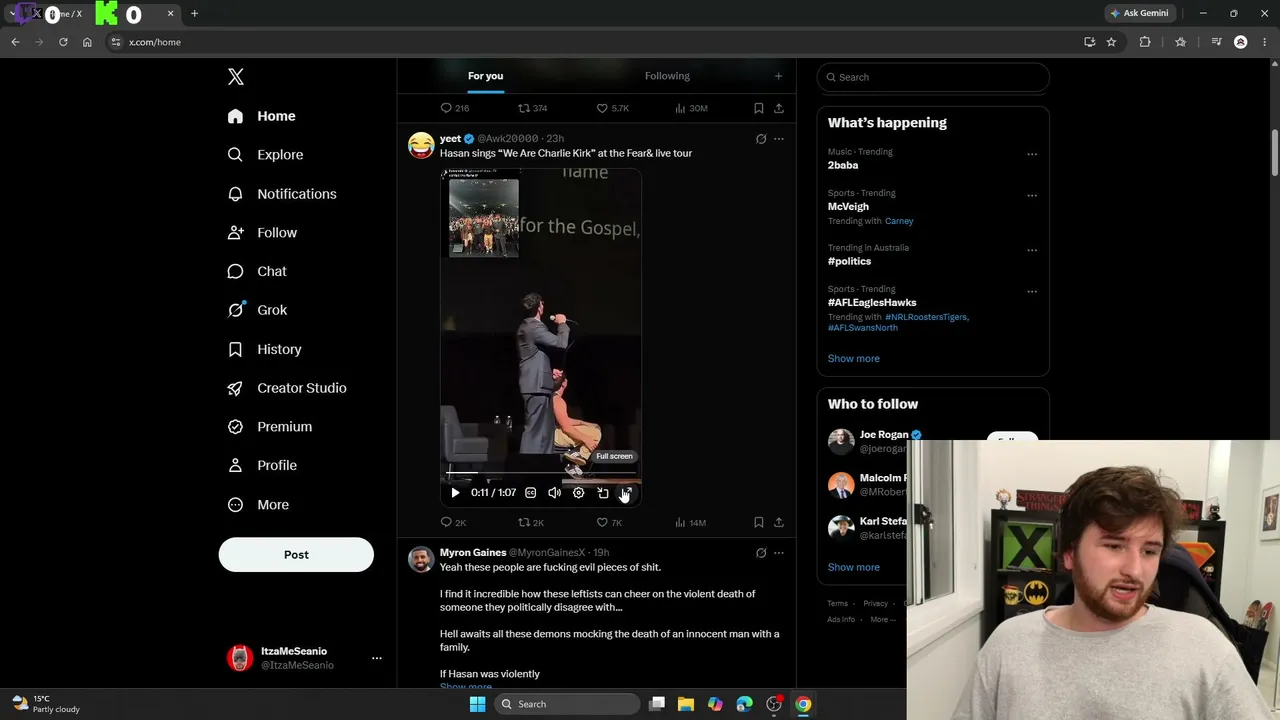
Task: Expand the footer More links
Action: click(x=882, y=620)
